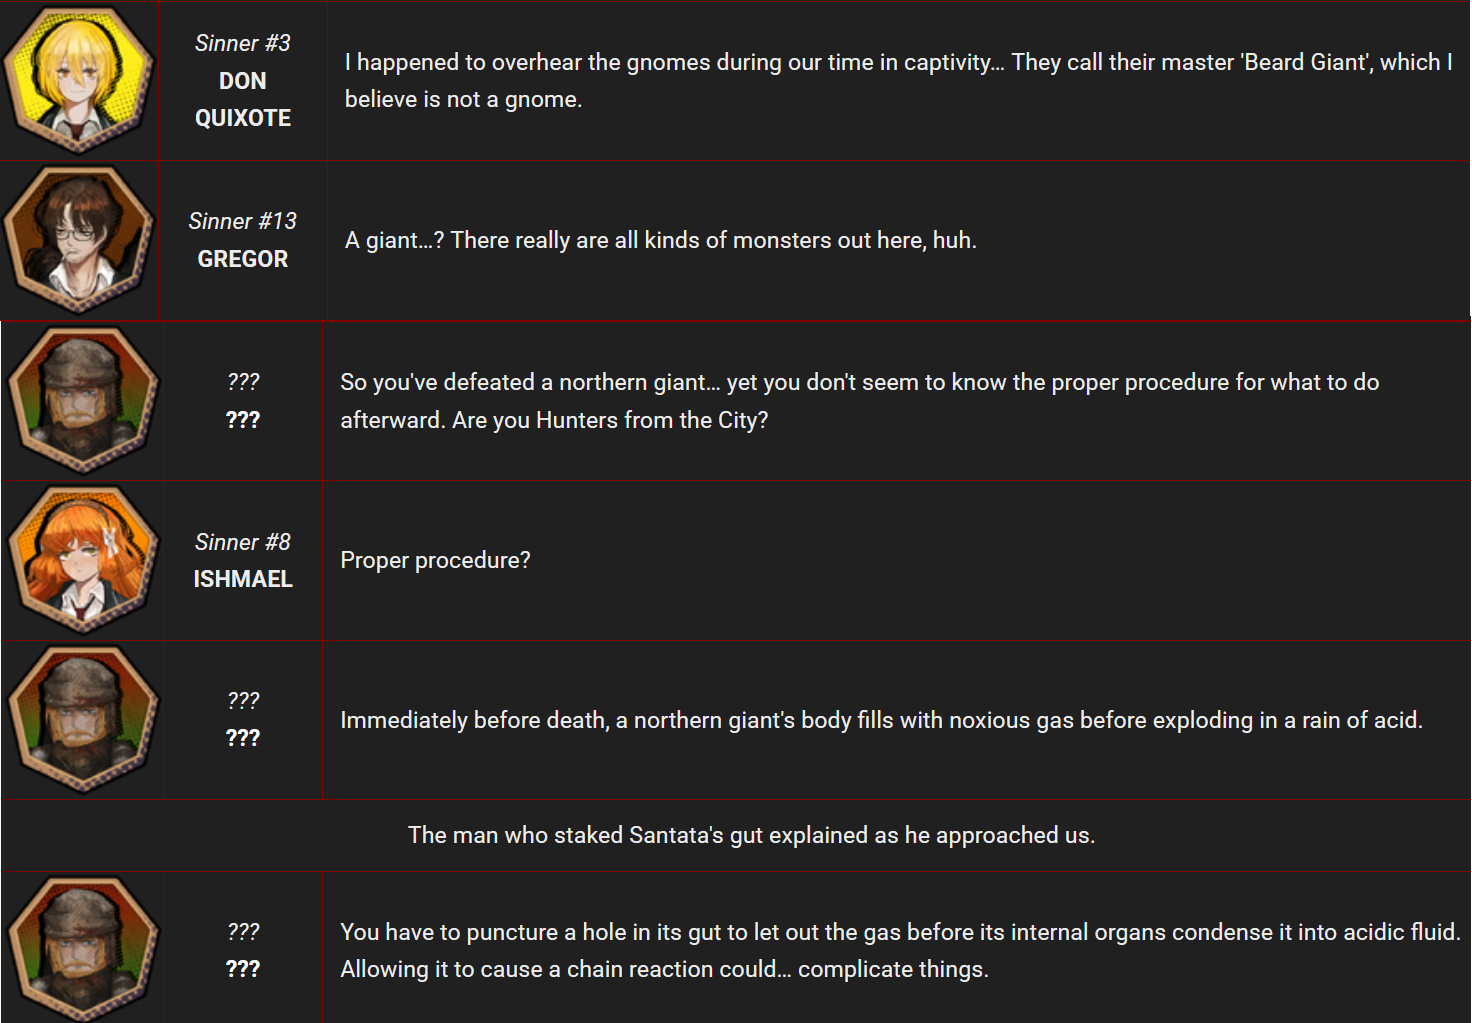The height and width of the screenshot is (1023, 1472).
Task: Select the GREGOR name label
Action: point(243,259)
